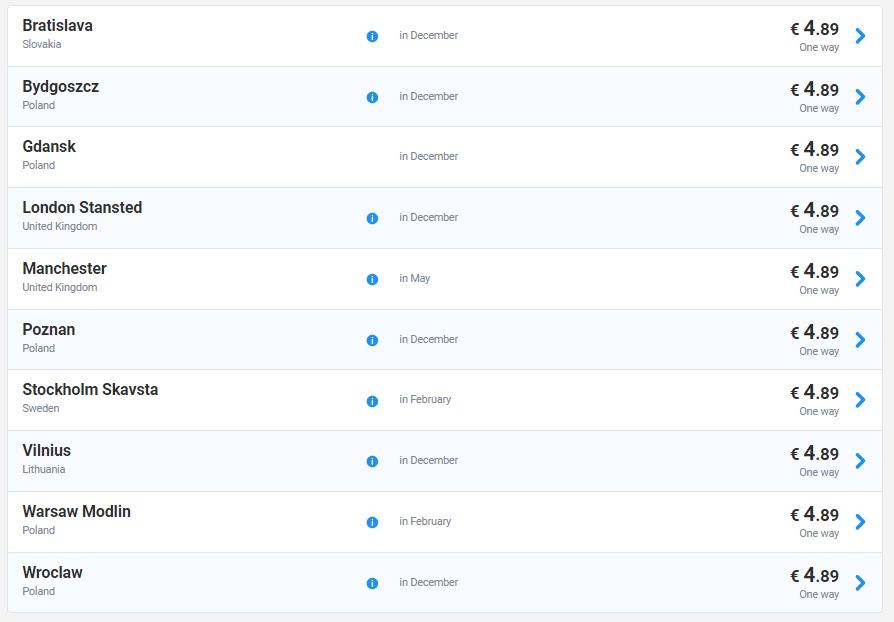Click the info icon in the Bratislava row
The image size is (894, 622).
tap(372, 36)
